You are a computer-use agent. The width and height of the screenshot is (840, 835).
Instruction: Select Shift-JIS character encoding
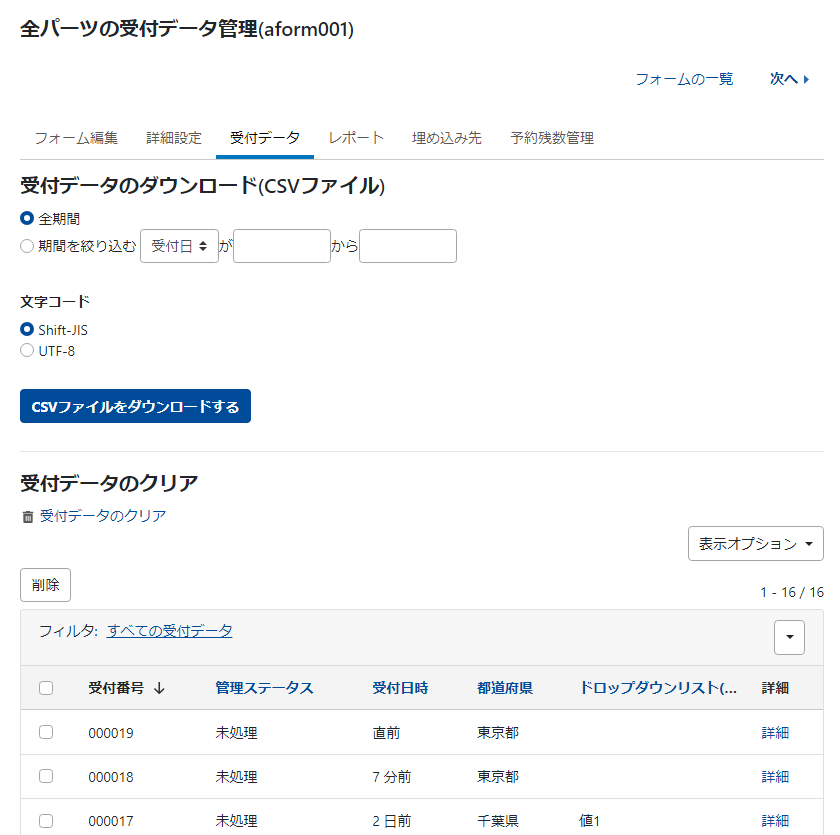pyautogui.click(x=27, y=329)
